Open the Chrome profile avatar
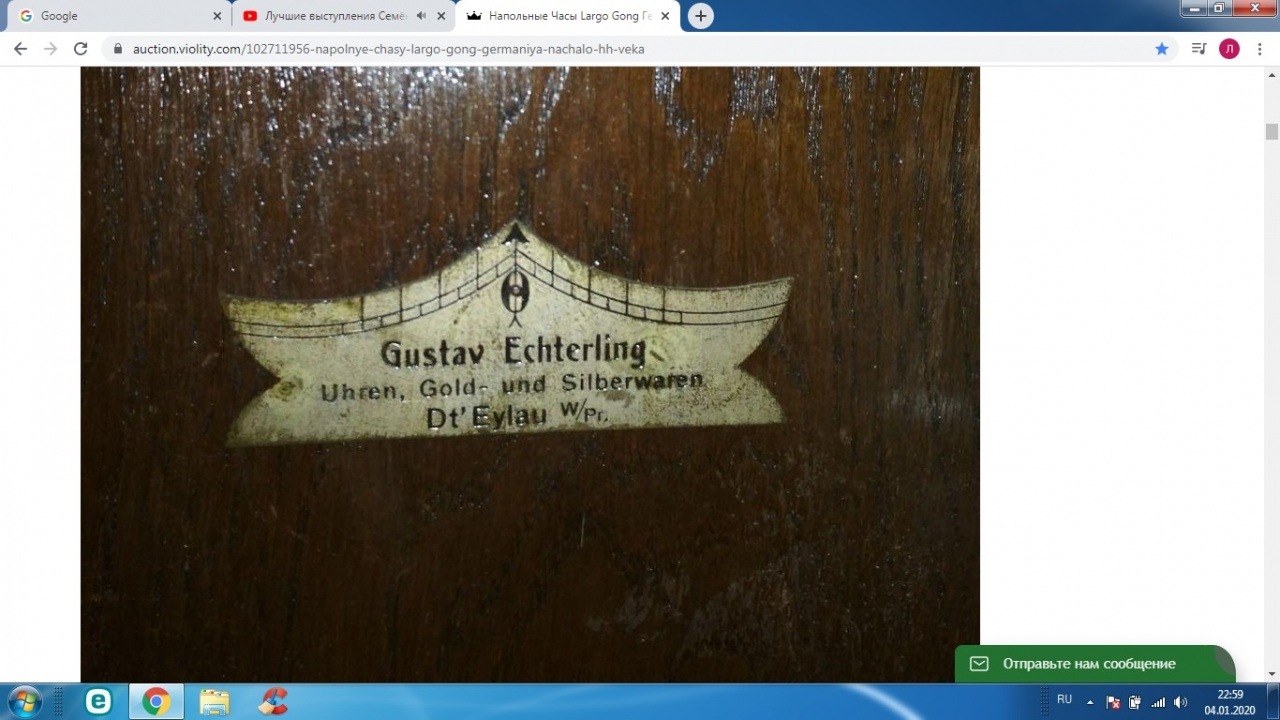 tap(1229, 49)
